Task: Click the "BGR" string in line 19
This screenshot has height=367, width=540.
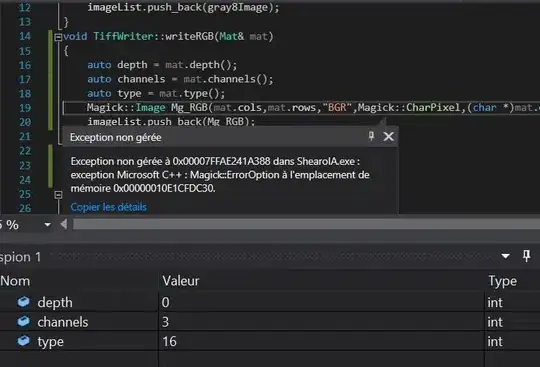Action: pos(337,107)
